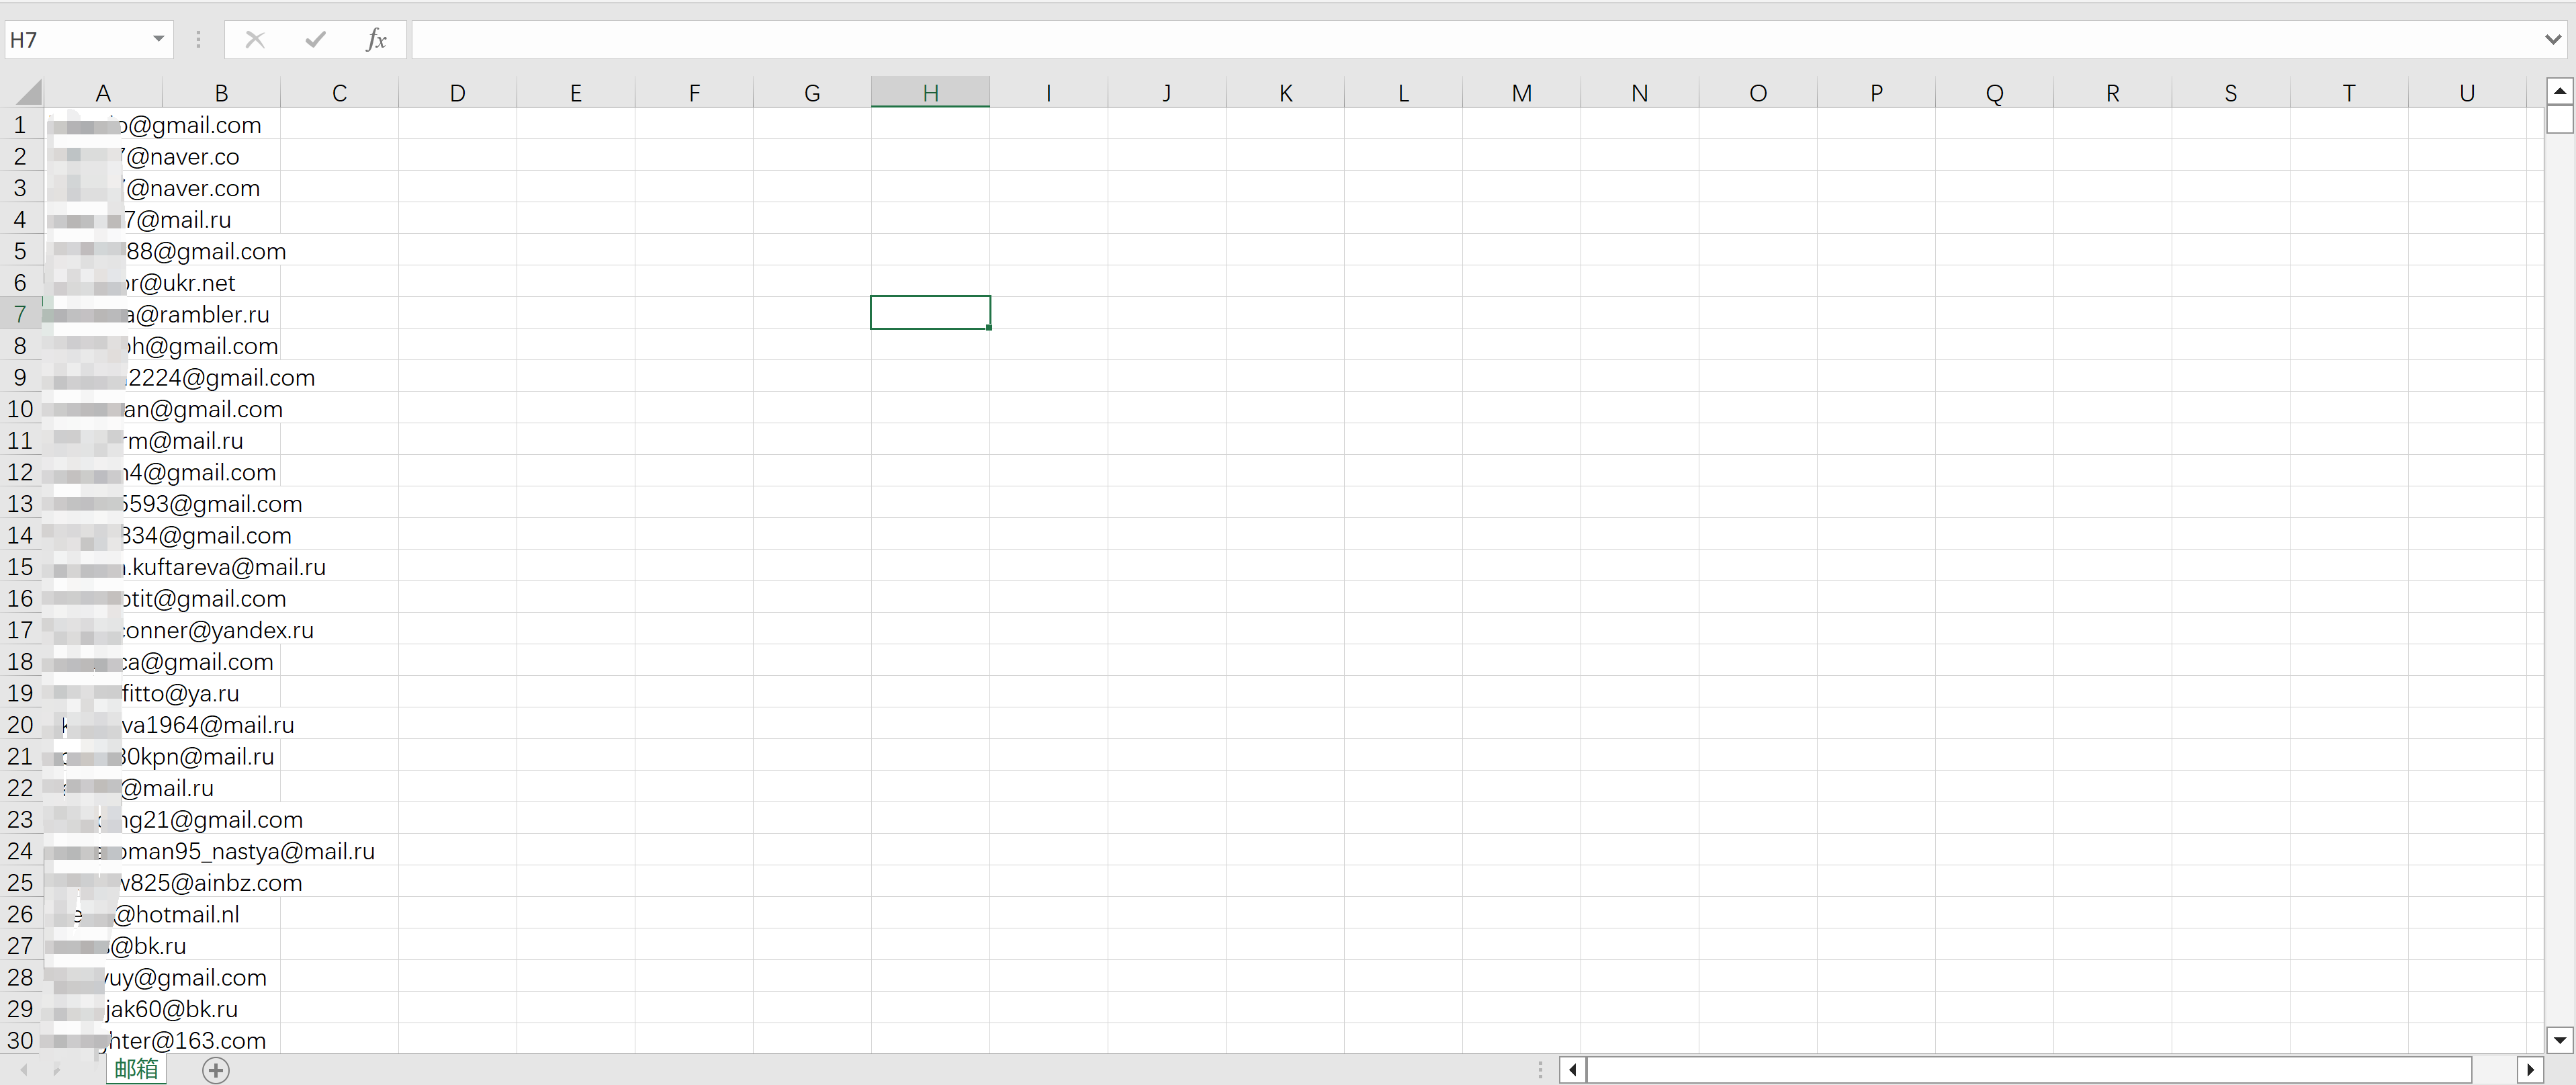Click cell ending 5593@gmail.com

(103, 504)
